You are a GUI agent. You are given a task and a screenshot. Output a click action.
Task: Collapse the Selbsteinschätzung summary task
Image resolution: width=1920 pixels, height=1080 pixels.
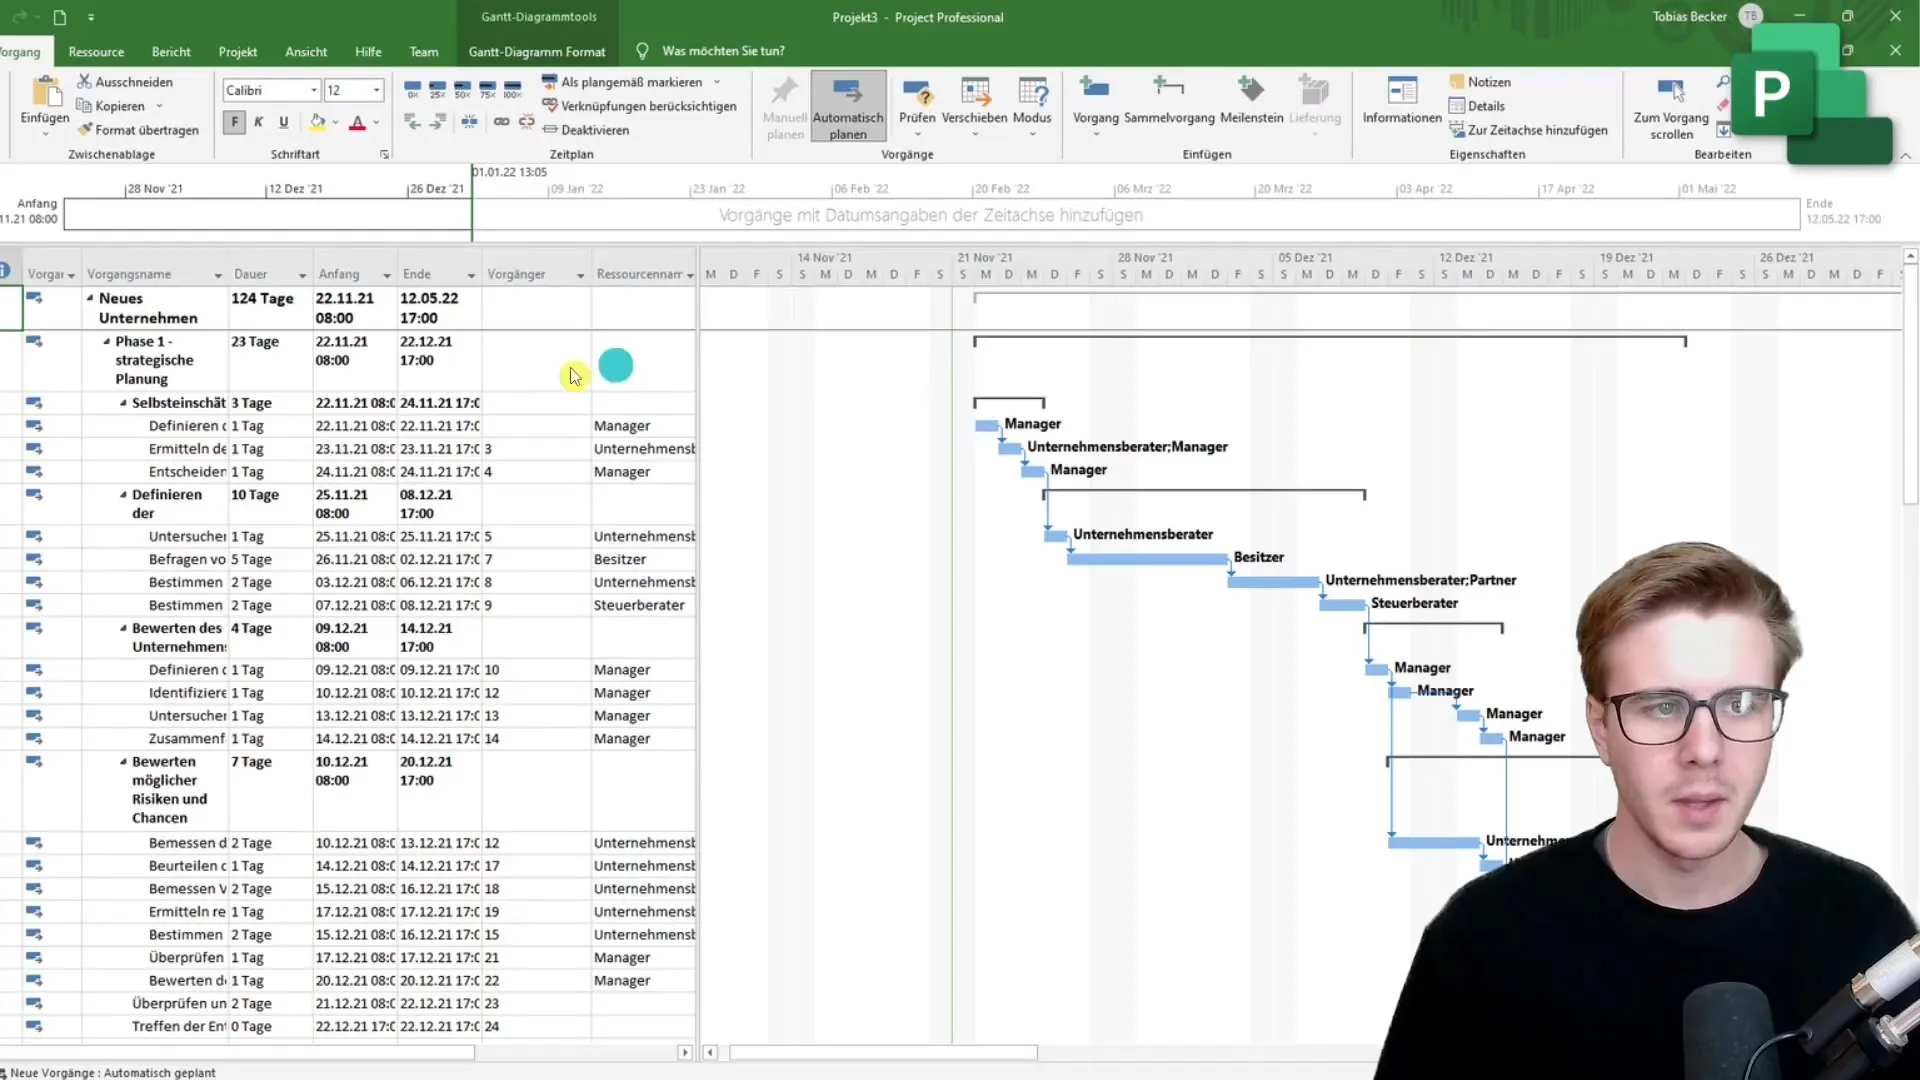coord(123,403)
